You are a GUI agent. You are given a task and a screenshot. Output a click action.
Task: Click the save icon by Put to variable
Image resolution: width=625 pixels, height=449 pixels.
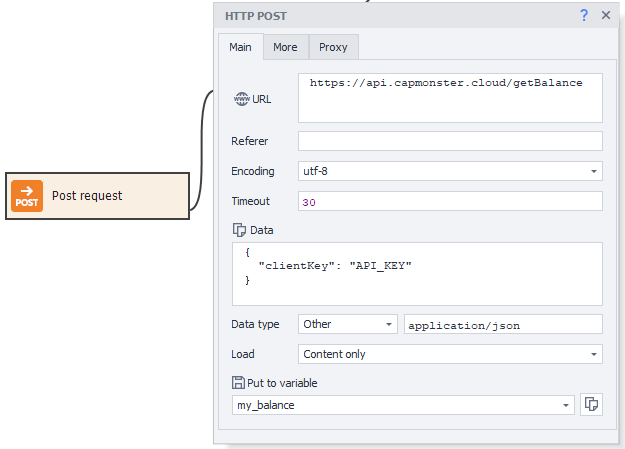point(238,382)
